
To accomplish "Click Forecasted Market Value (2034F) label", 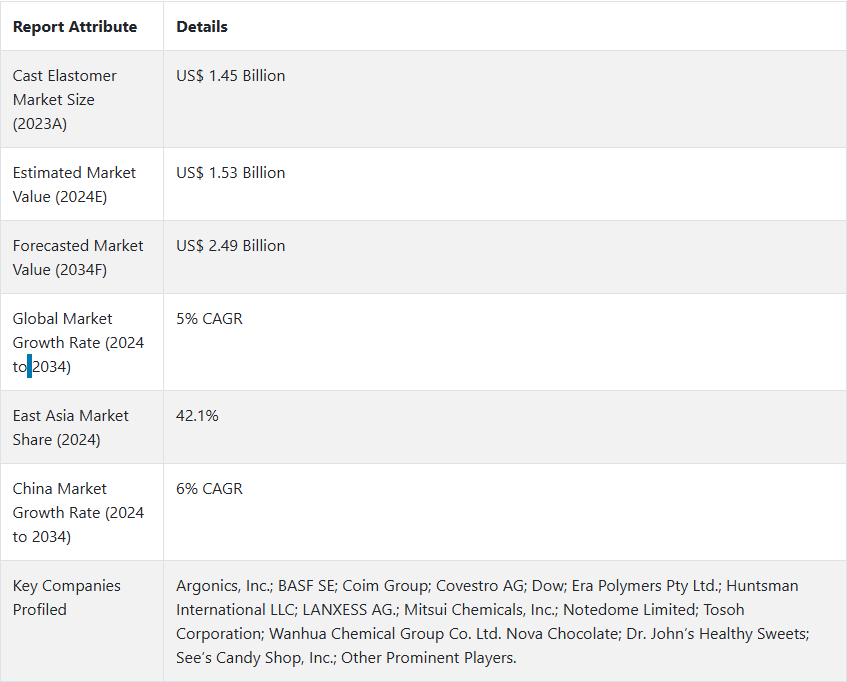I will (x=78, y=257).
